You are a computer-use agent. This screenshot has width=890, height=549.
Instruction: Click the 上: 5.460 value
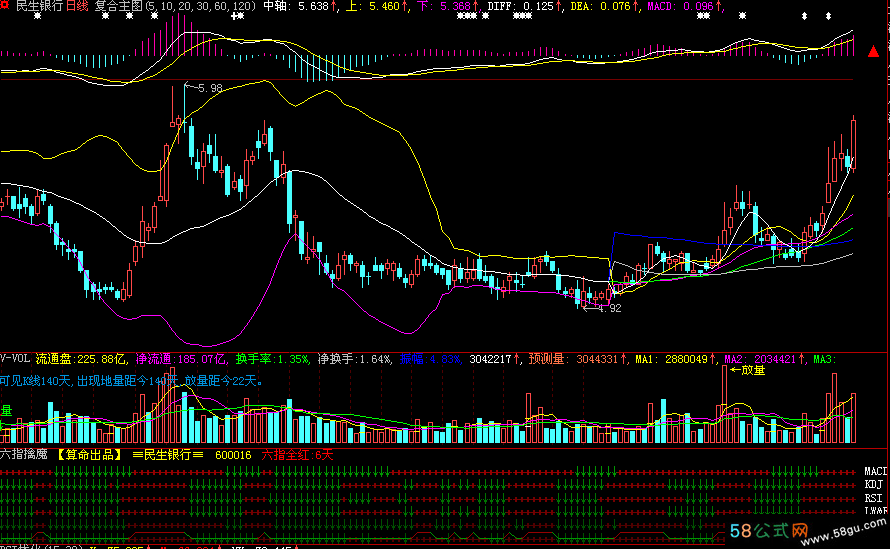pos(376,6)
